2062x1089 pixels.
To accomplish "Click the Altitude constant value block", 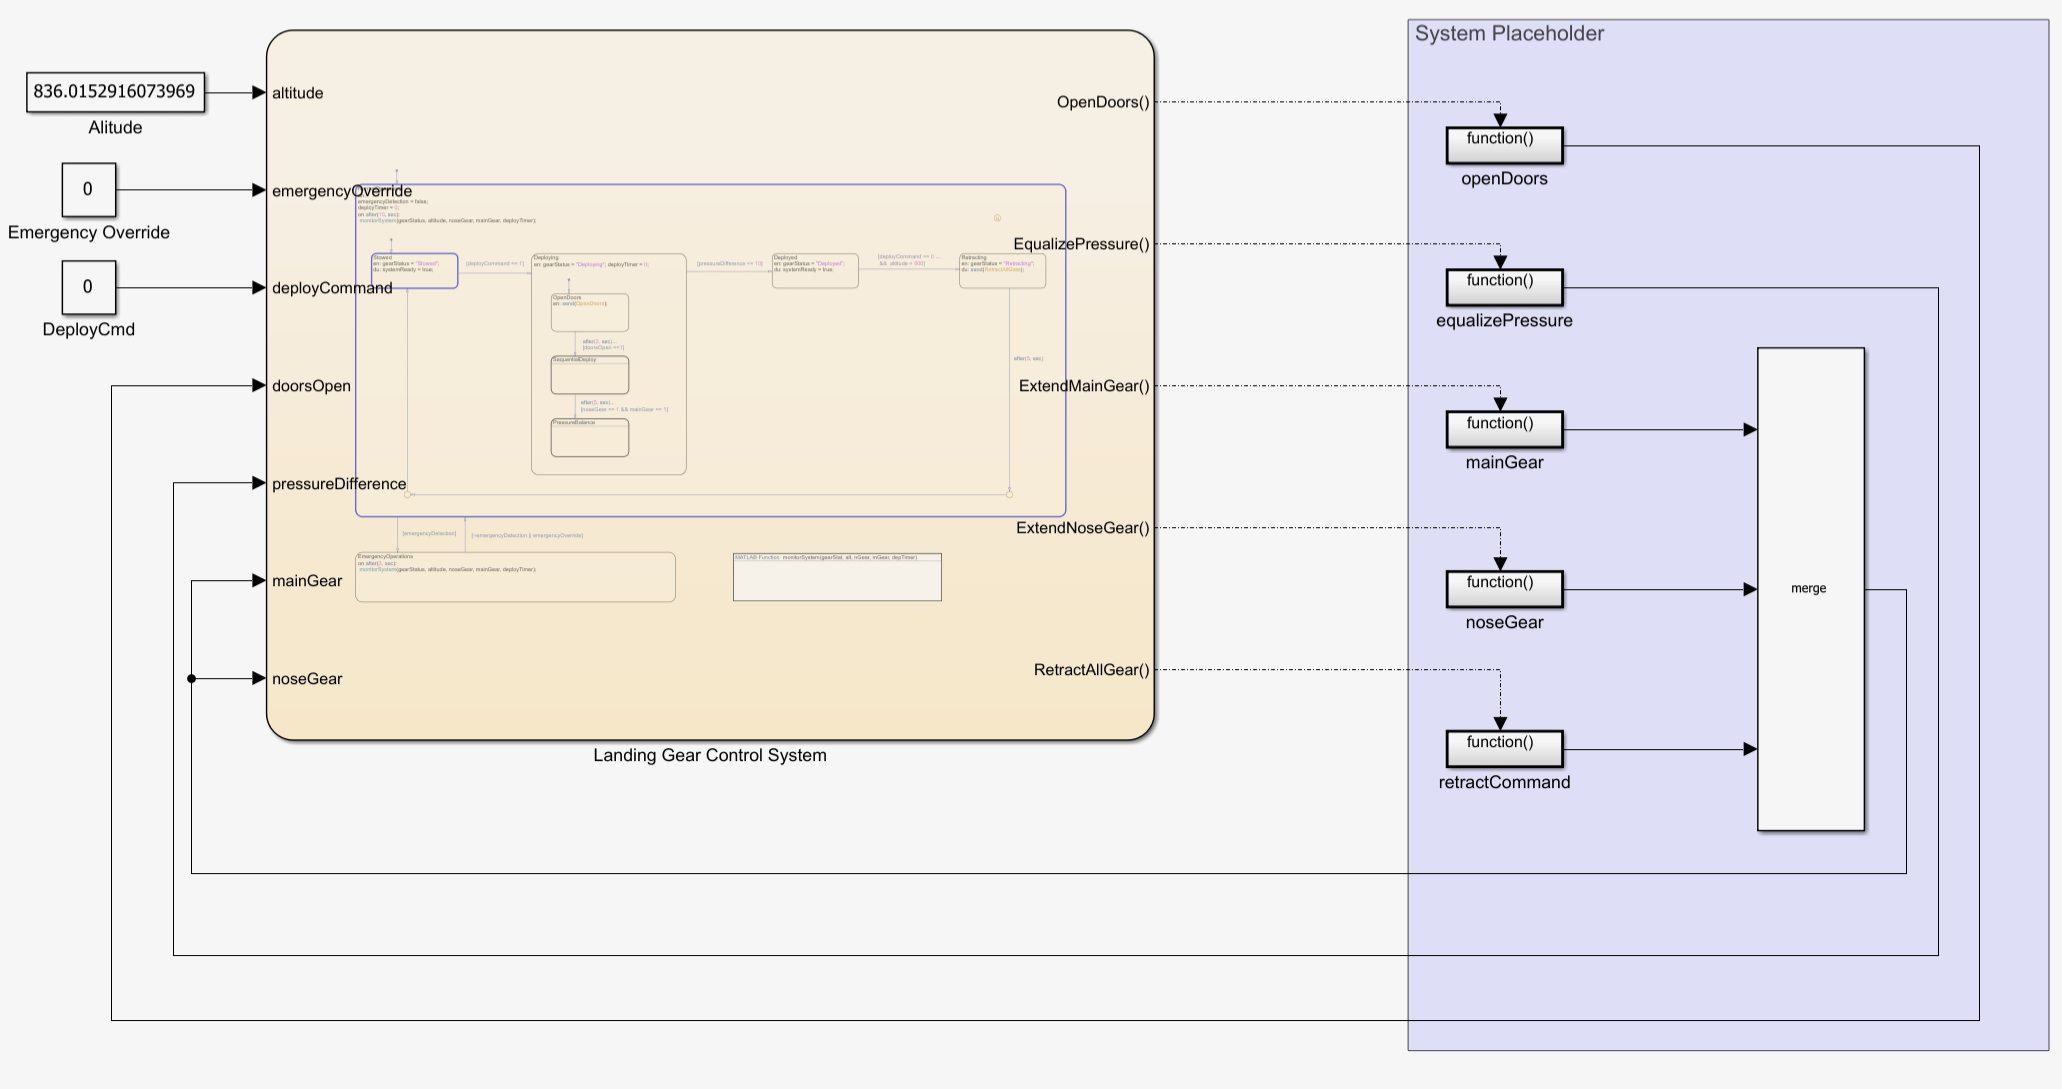I will pyautogui.click(x=115, y=92).
